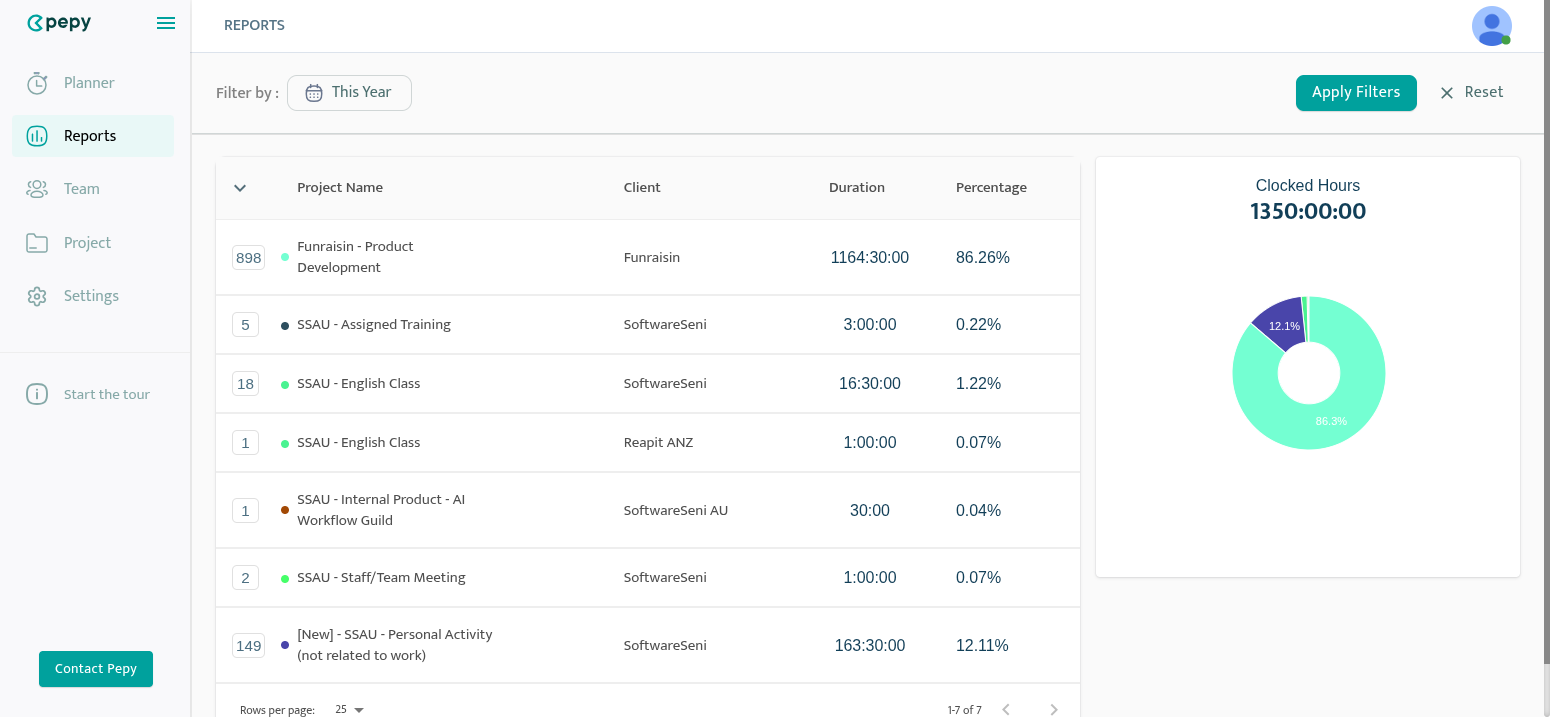The image size is (1550, 717).
Task: Select Reports in the sidebar
Action: point(92,136)
